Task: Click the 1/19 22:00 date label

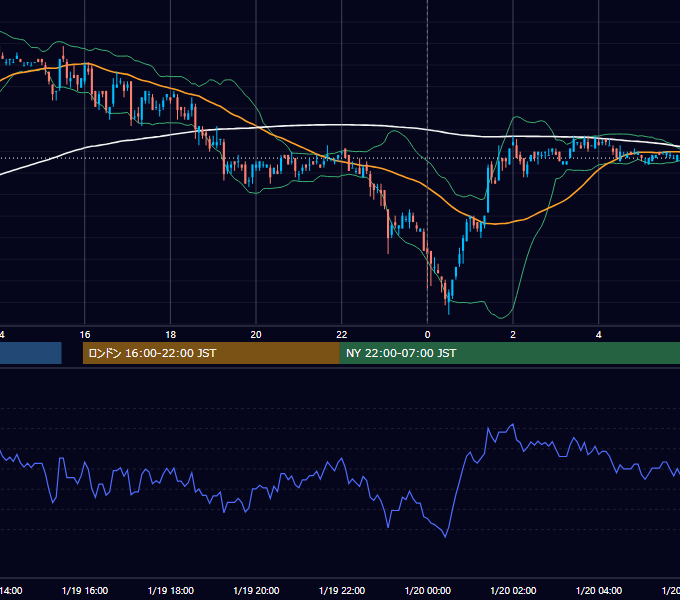Action: (342, 590)
